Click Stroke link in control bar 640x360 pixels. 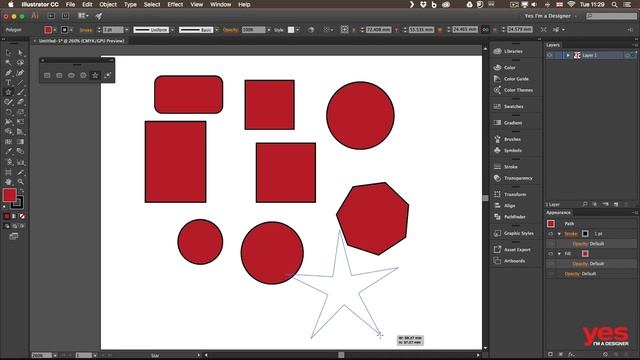point(86,30)
